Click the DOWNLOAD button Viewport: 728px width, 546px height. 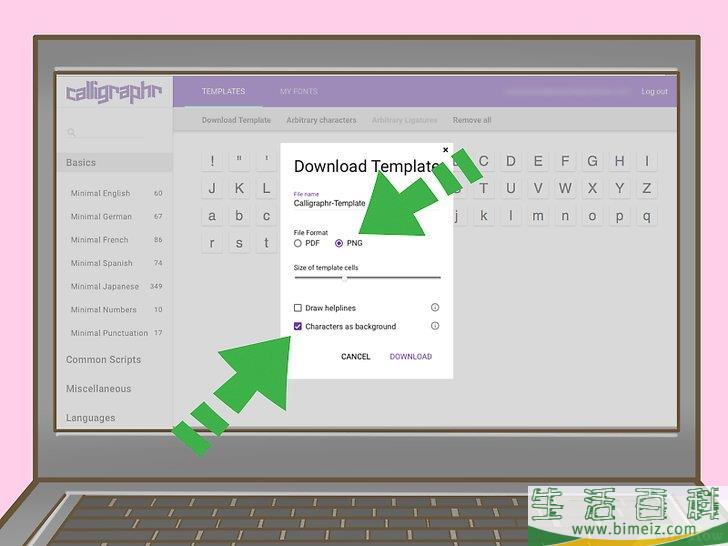click(x=410, y=357)
